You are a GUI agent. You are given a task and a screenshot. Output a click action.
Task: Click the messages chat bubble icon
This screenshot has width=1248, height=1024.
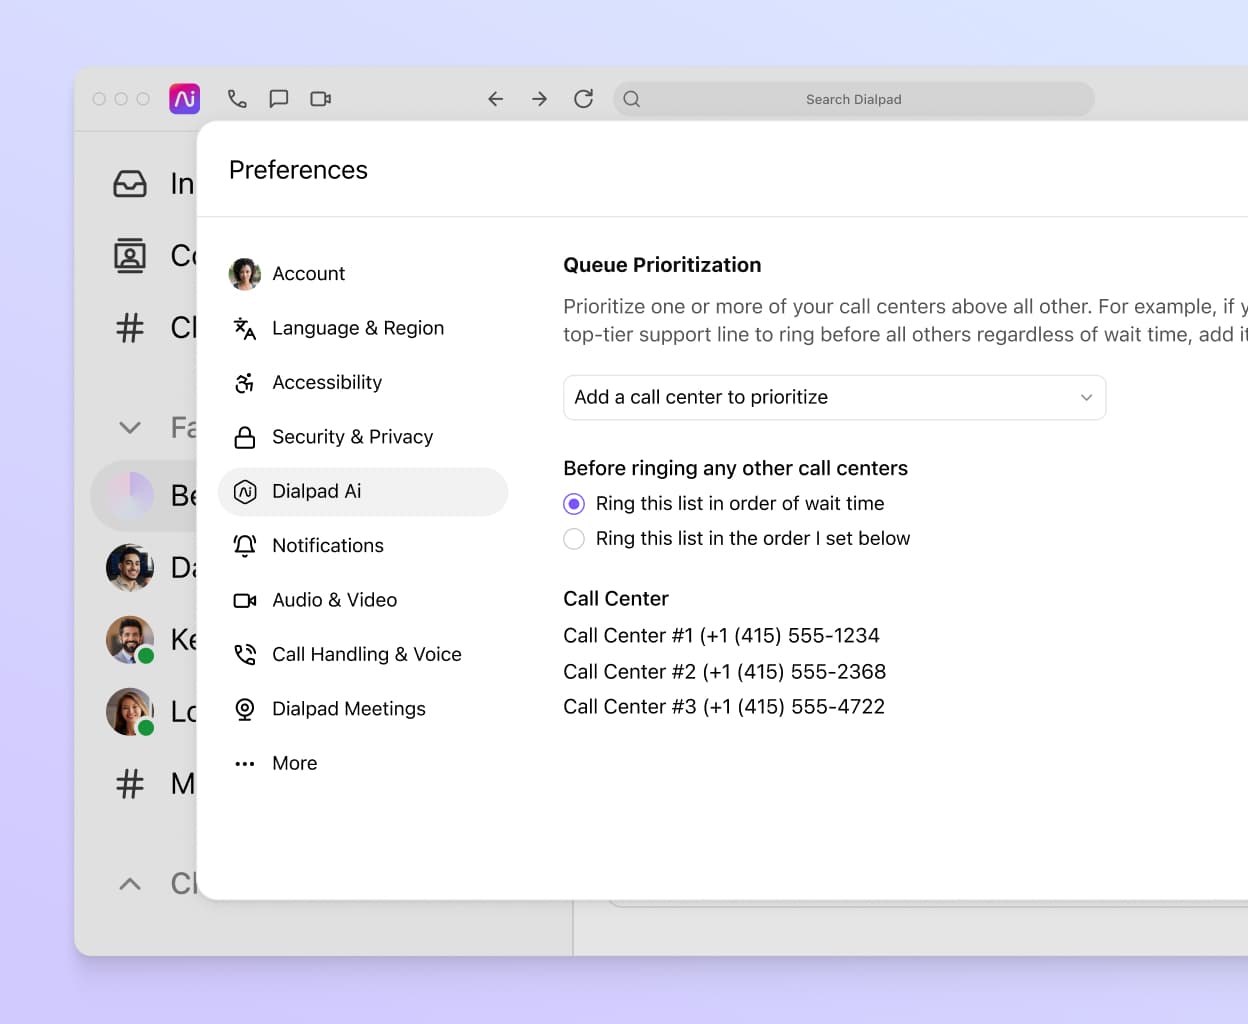point(279,98)
